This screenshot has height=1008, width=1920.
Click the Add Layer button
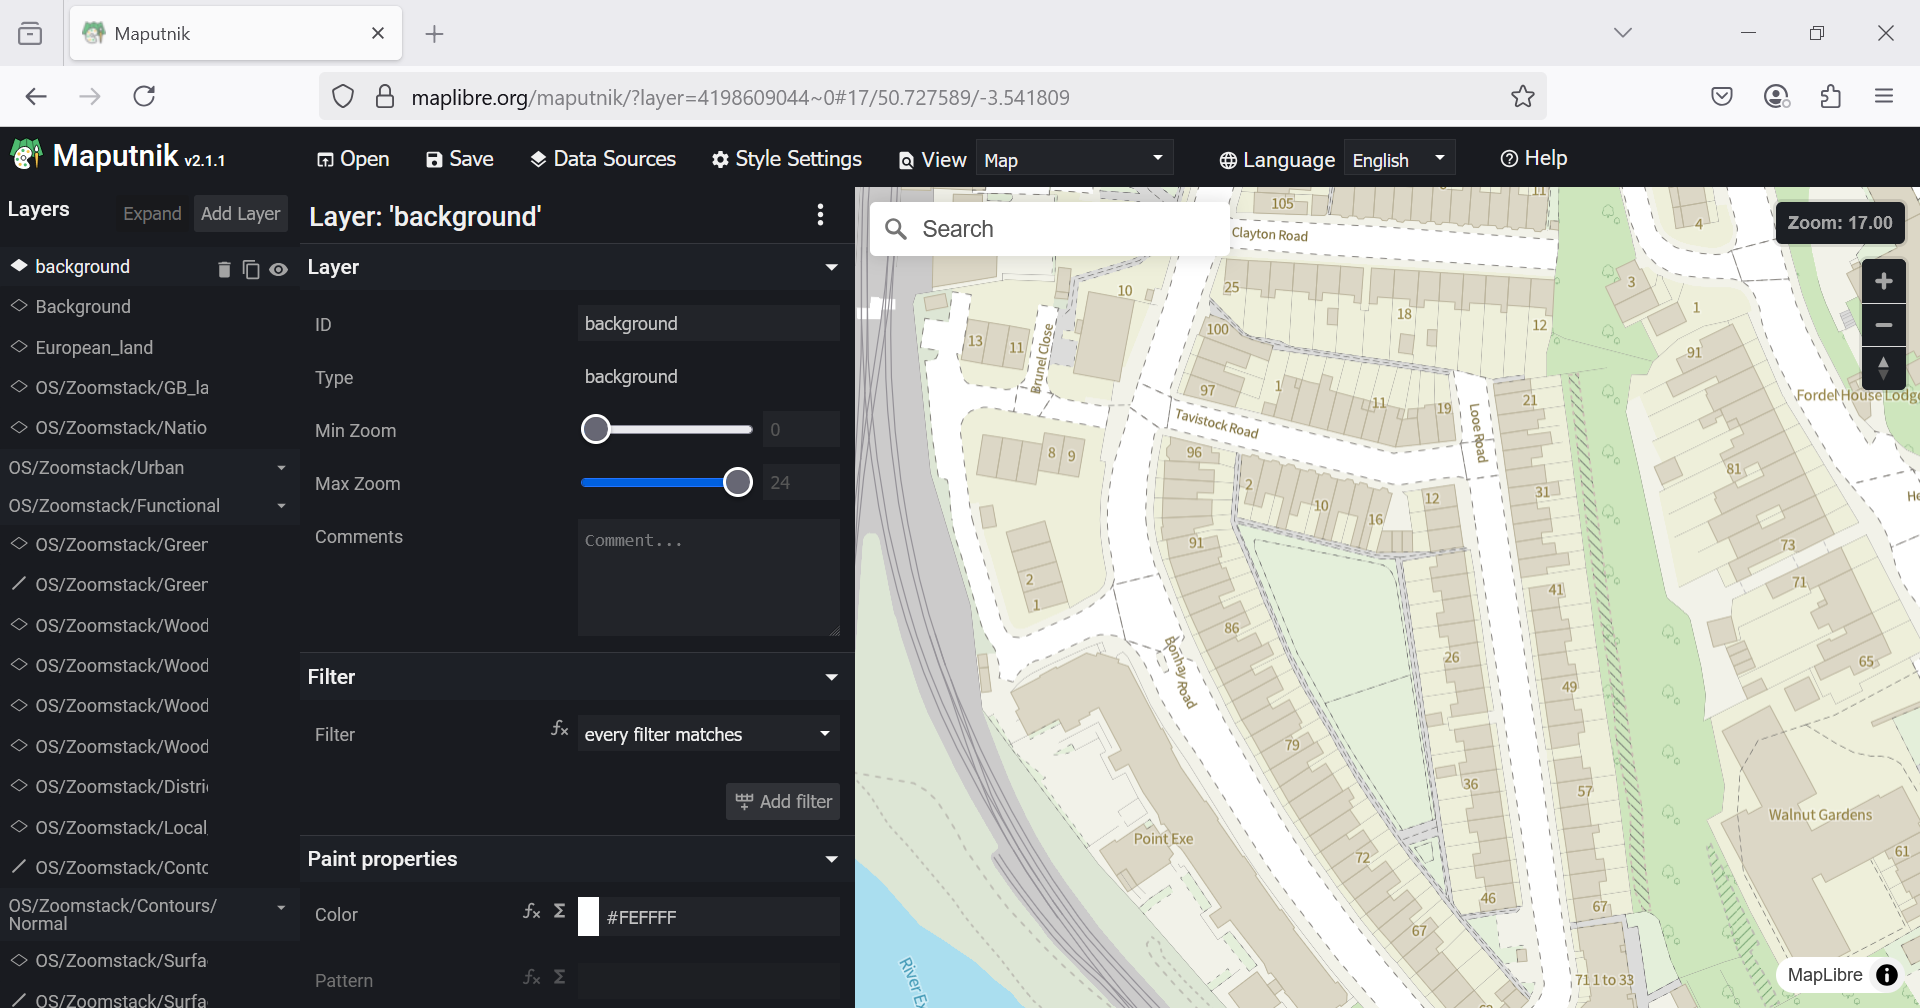tap(240, 214)
